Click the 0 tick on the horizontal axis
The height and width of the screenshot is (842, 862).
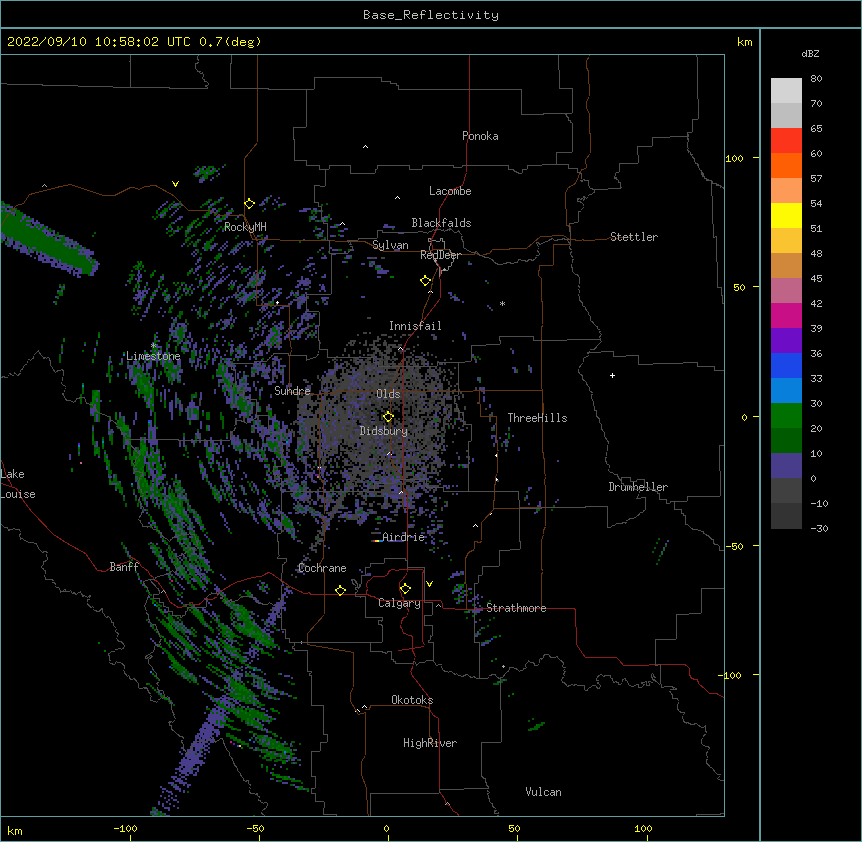[386, 828]
